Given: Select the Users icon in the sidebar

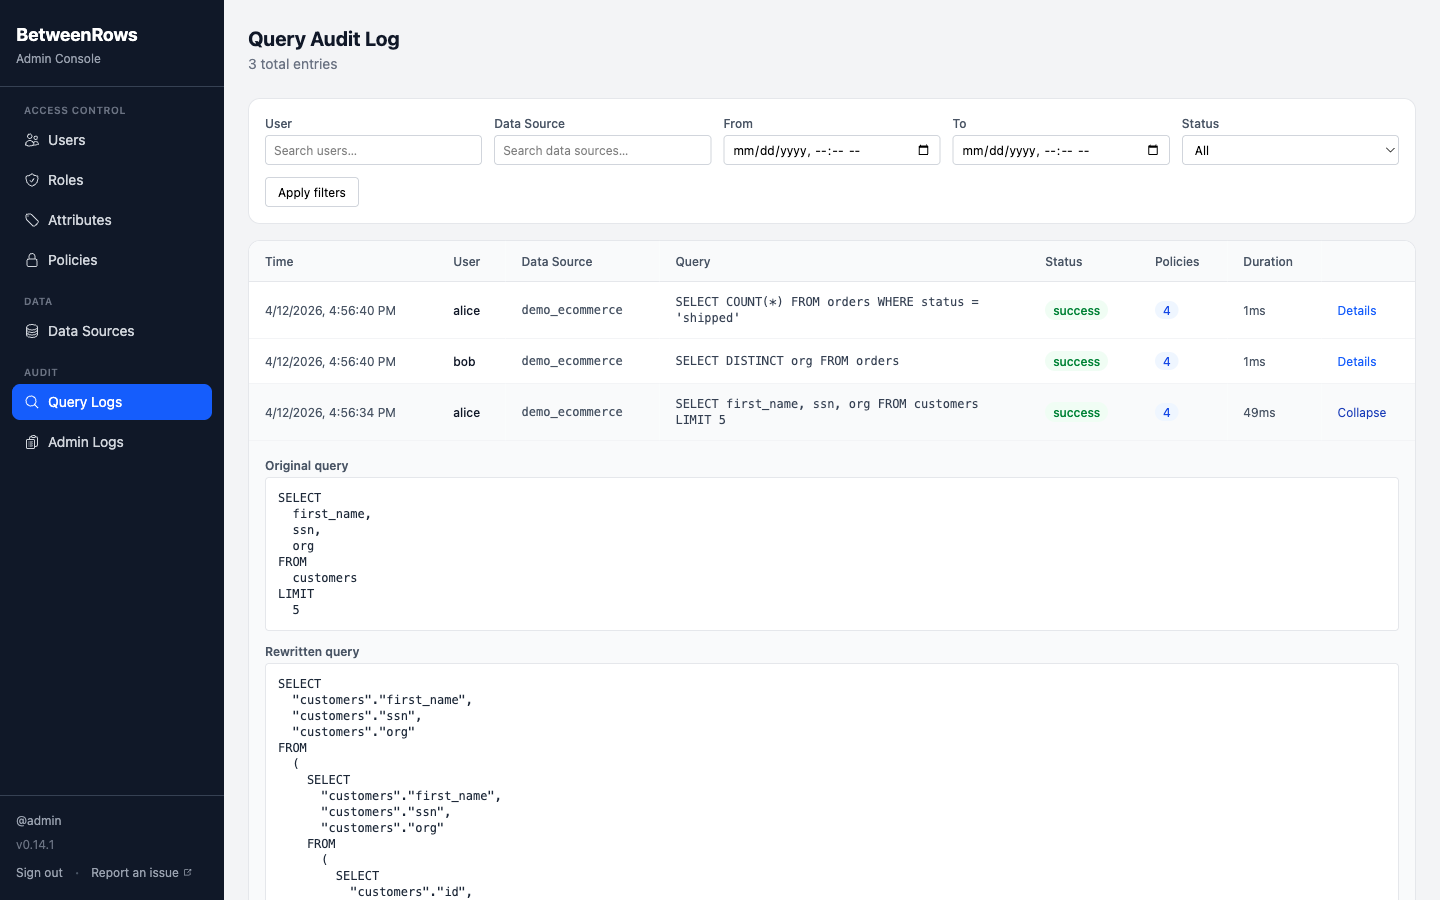Looking at the screenshot, I should (x=33, y=140).
